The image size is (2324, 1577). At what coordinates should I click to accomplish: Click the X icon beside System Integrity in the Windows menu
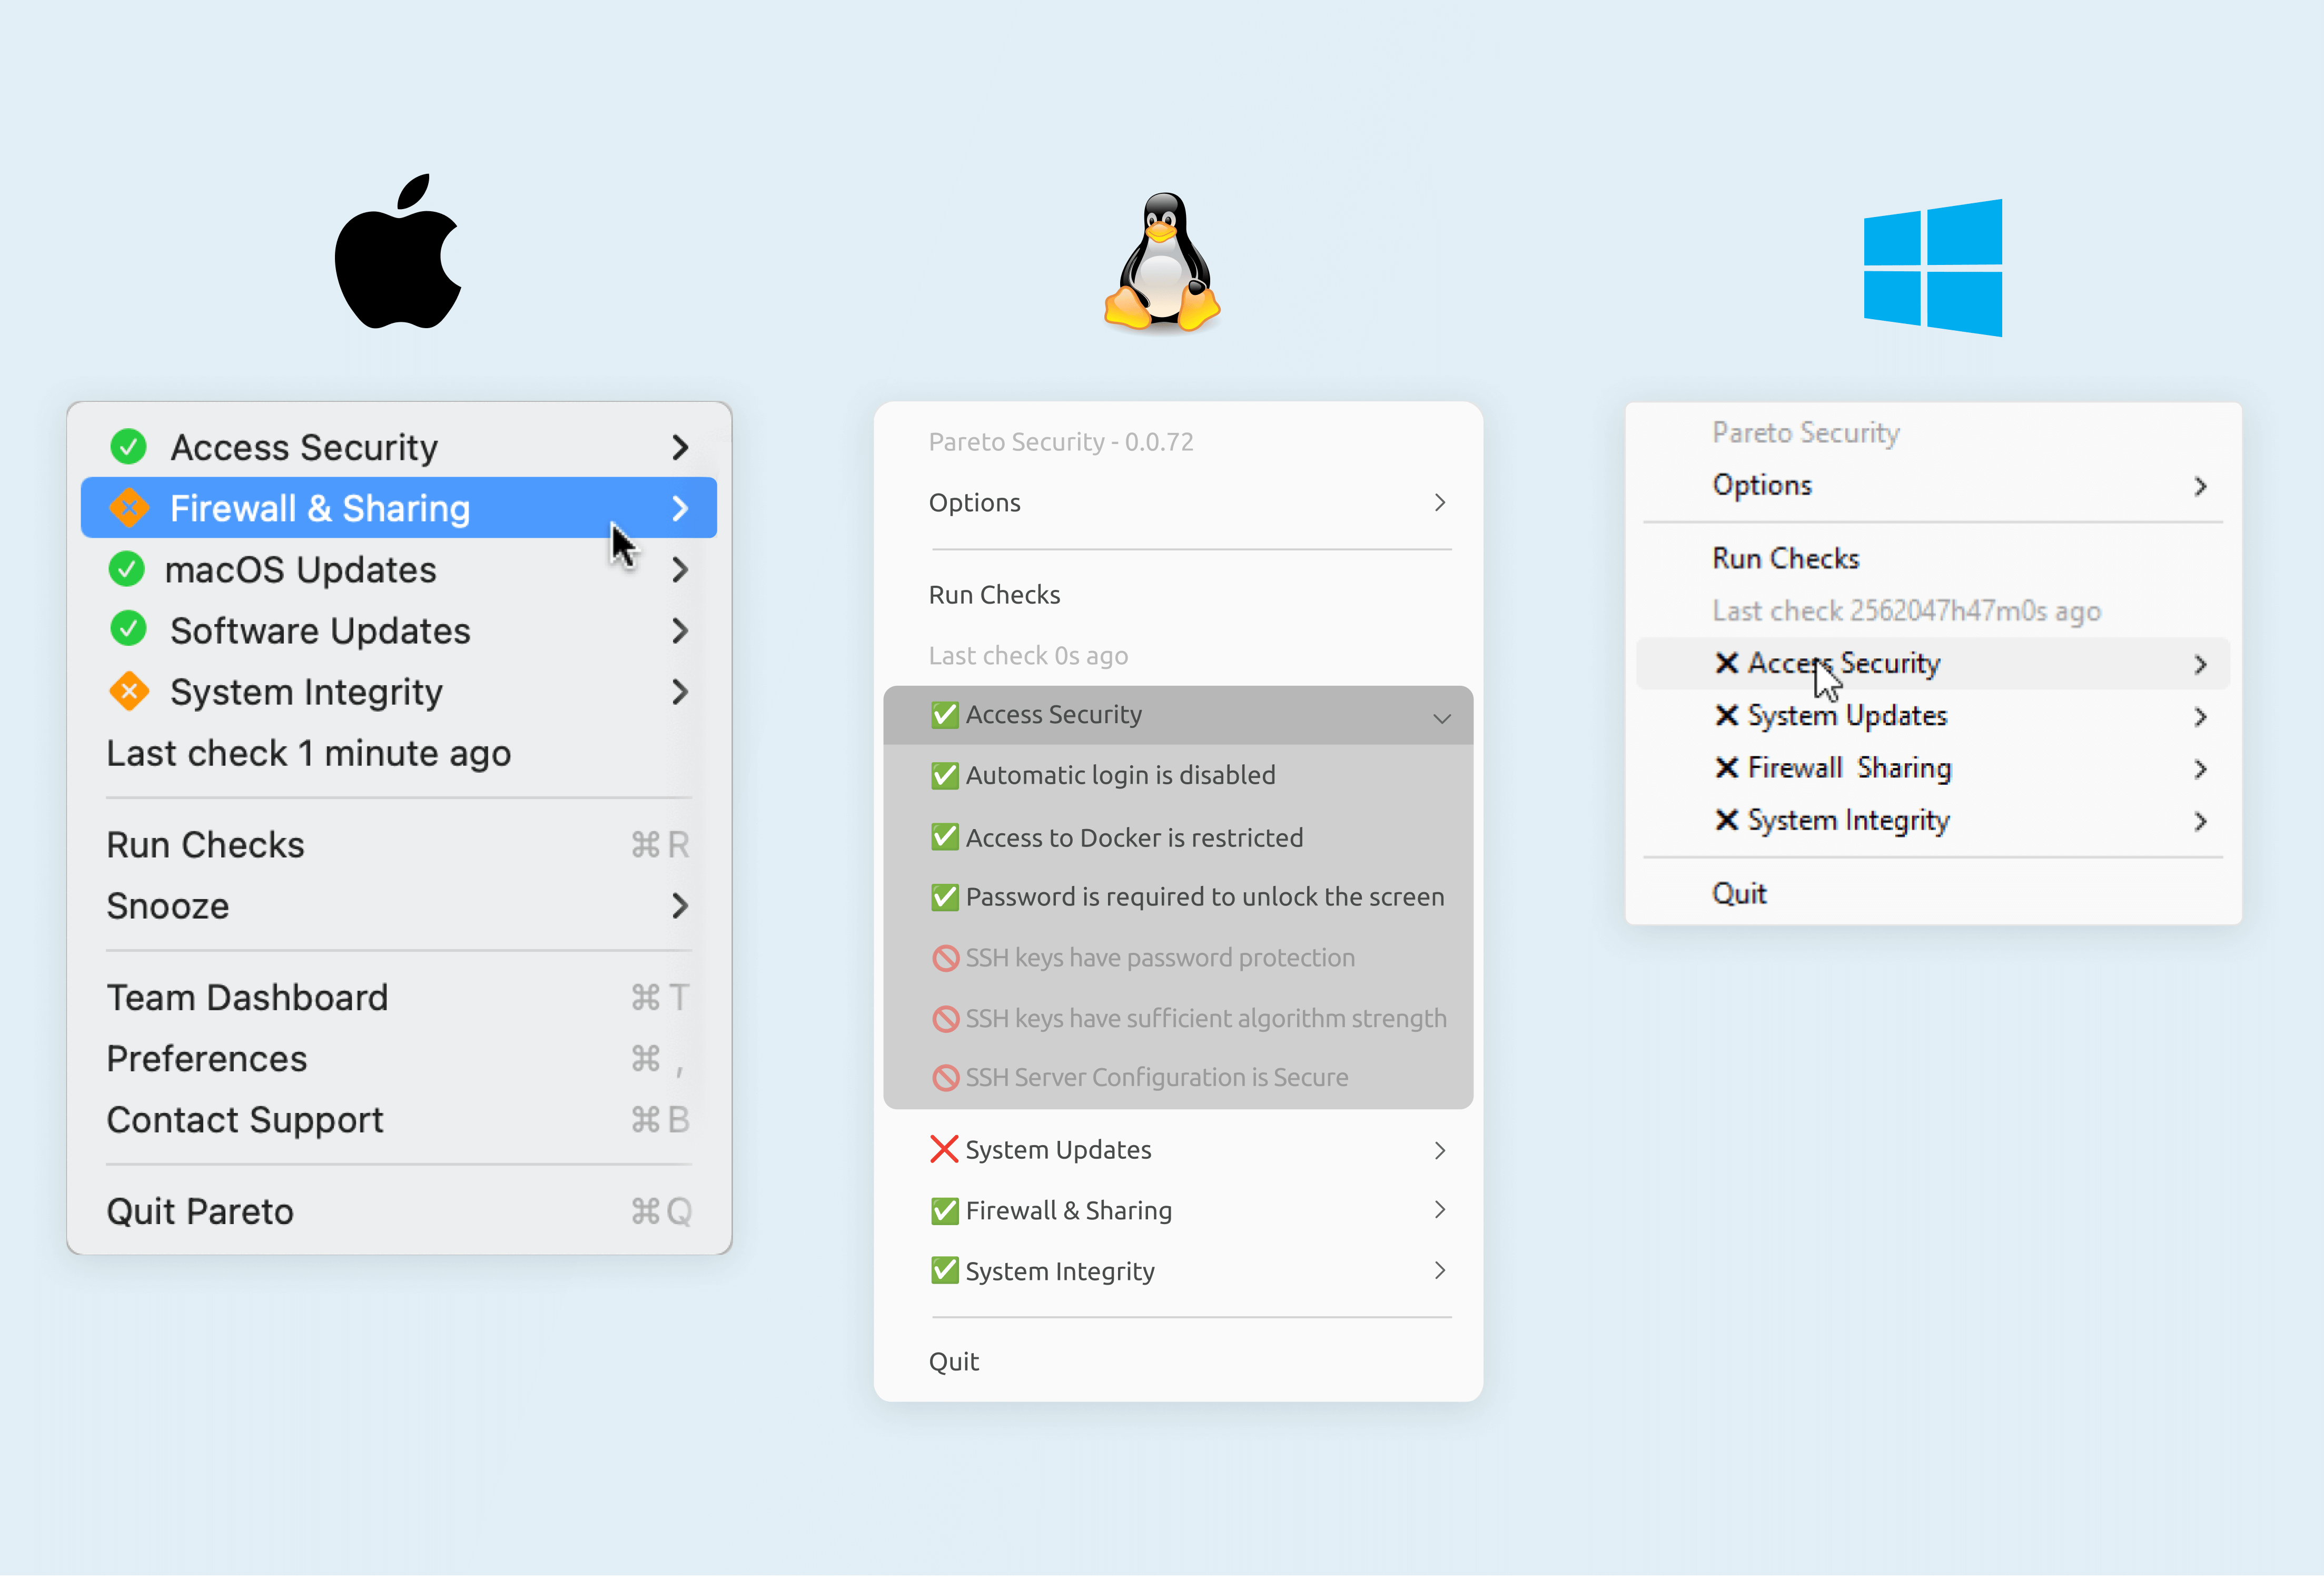click(x=1727, y=820)
